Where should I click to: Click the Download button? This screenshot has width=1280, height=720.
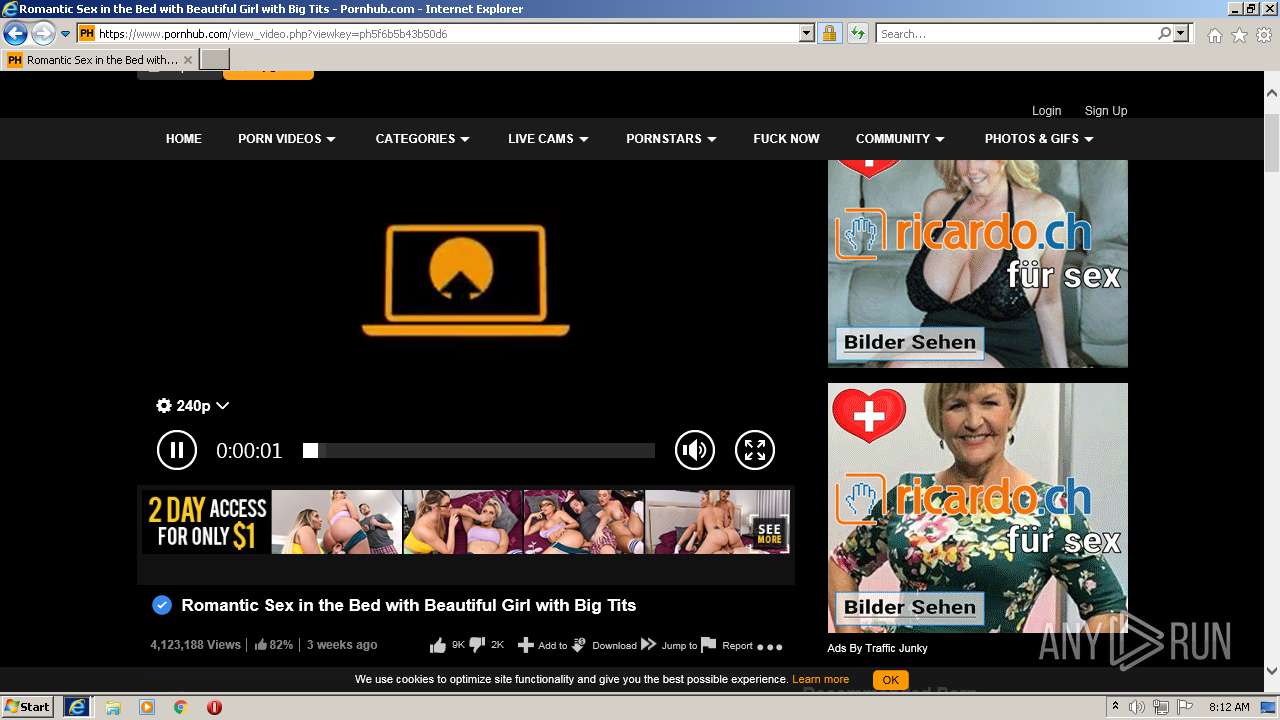(605, 646)
